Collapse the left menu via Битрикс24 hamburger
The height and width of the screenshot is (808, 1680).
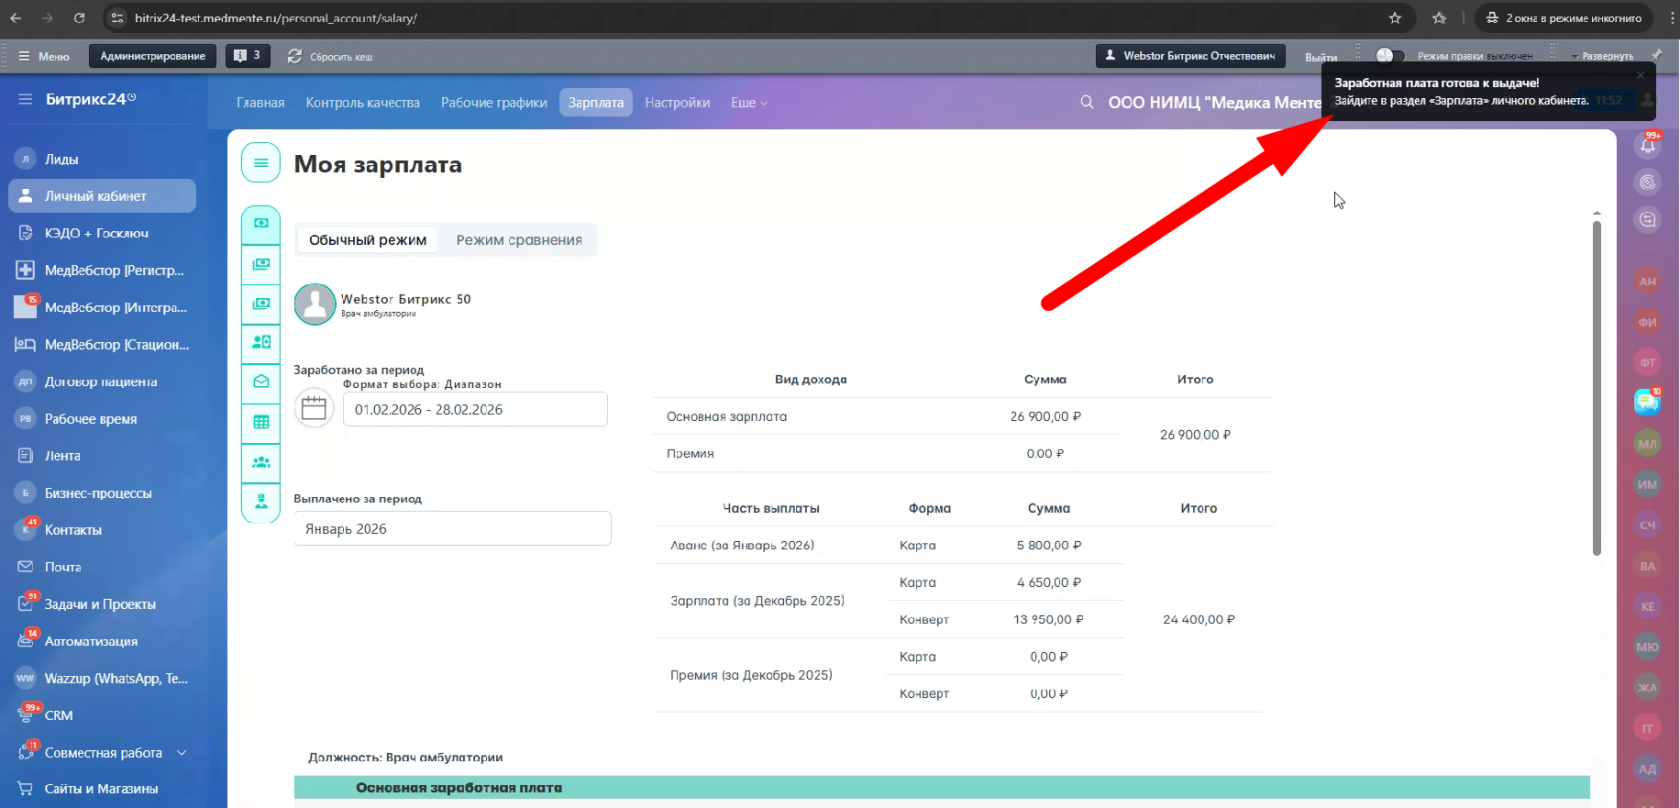pos(25,99)
